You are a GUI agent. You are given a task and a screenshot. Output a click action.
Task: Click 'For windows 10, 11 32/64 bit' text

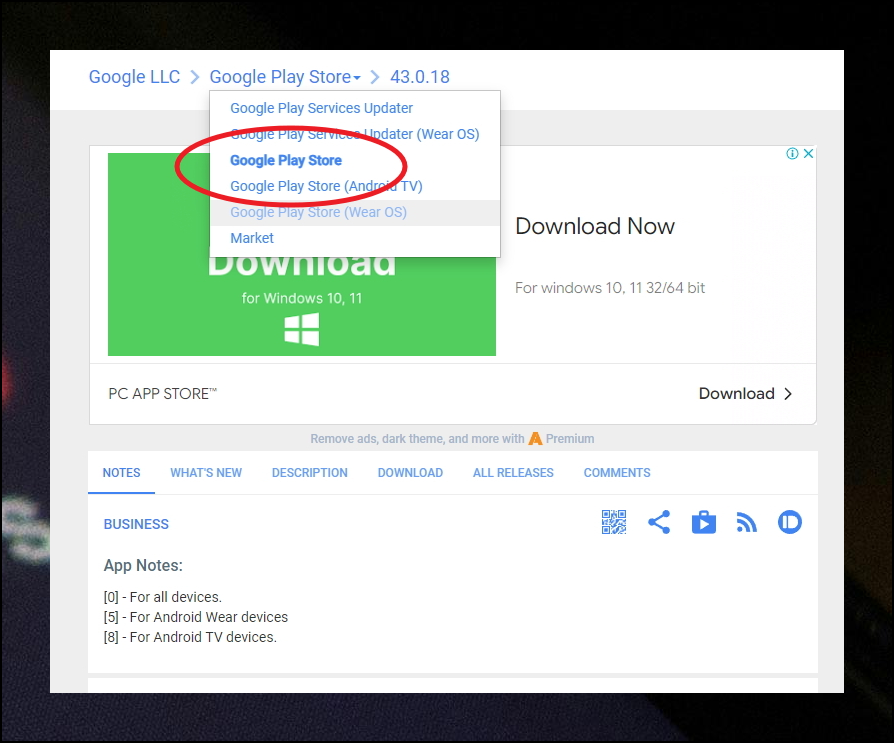tap(609, 287)
